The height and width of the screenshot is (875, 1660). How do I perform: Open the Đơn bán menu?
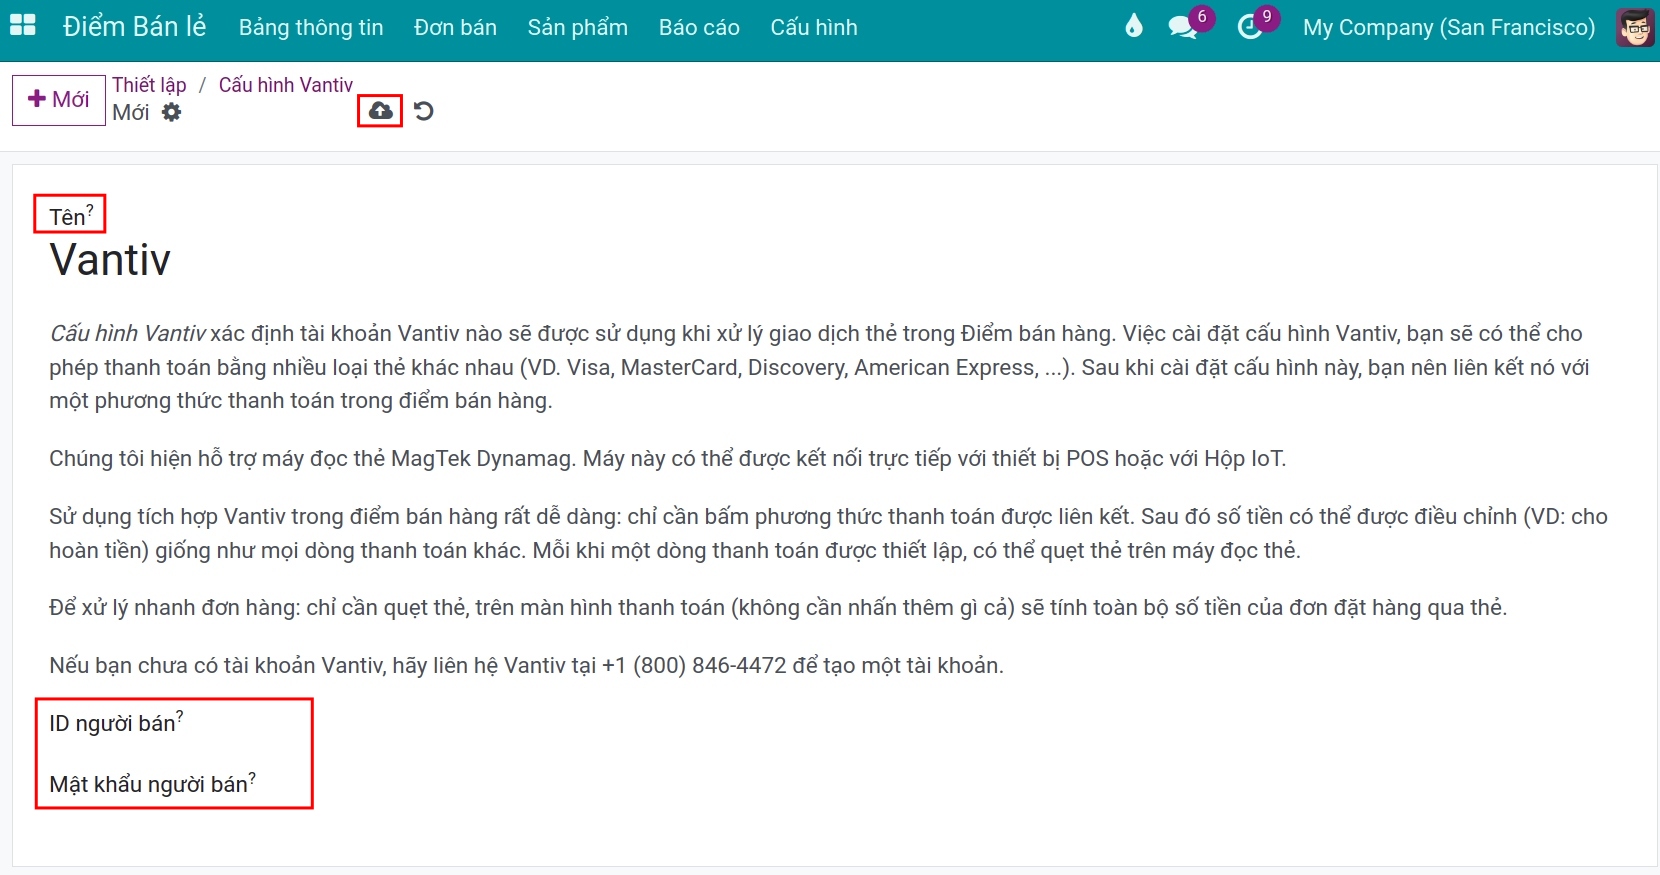coord(455,27)
